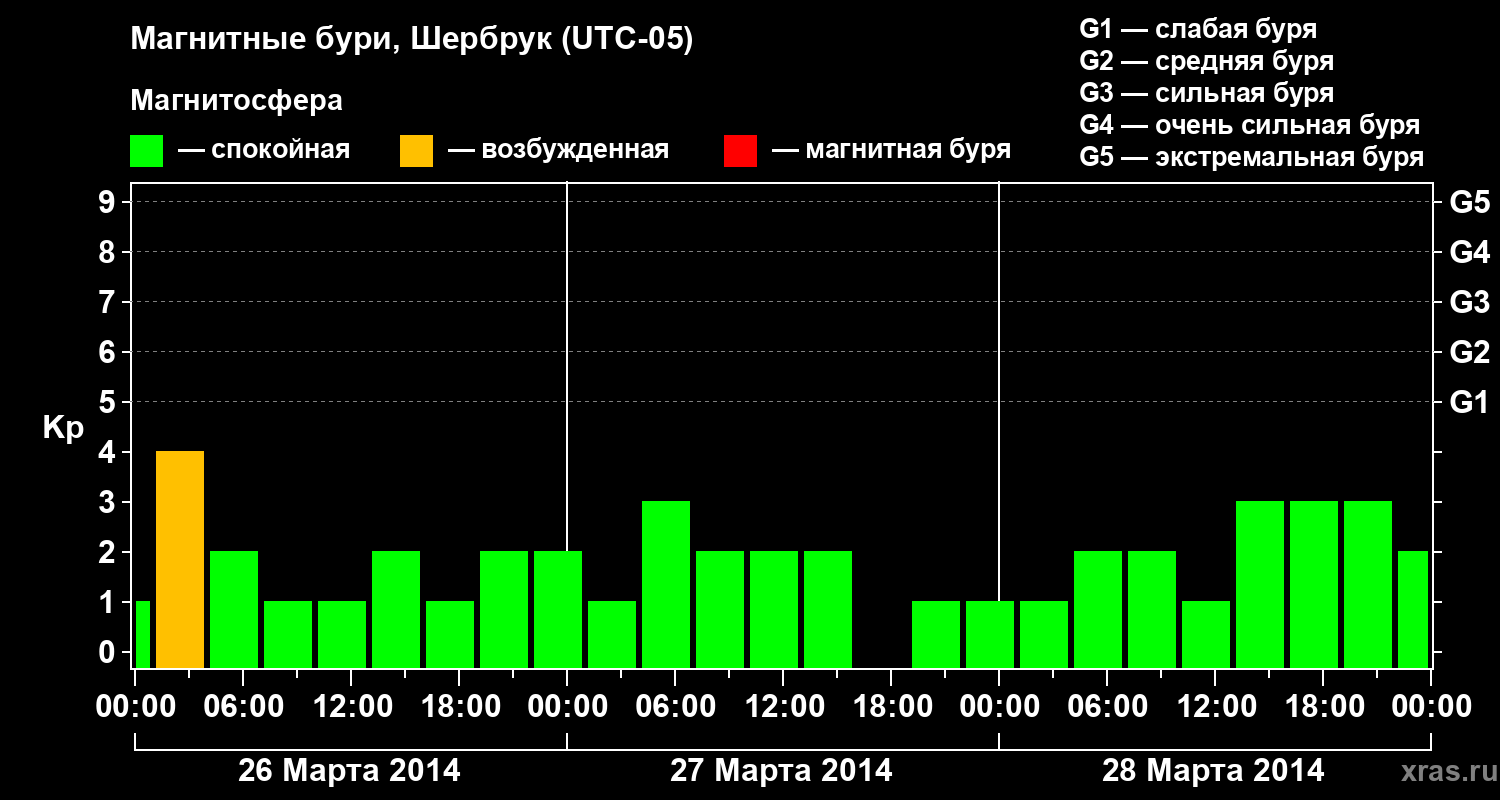Click the Kp 3 bar on 27 Марта
1500x800 pixels.
666,584
